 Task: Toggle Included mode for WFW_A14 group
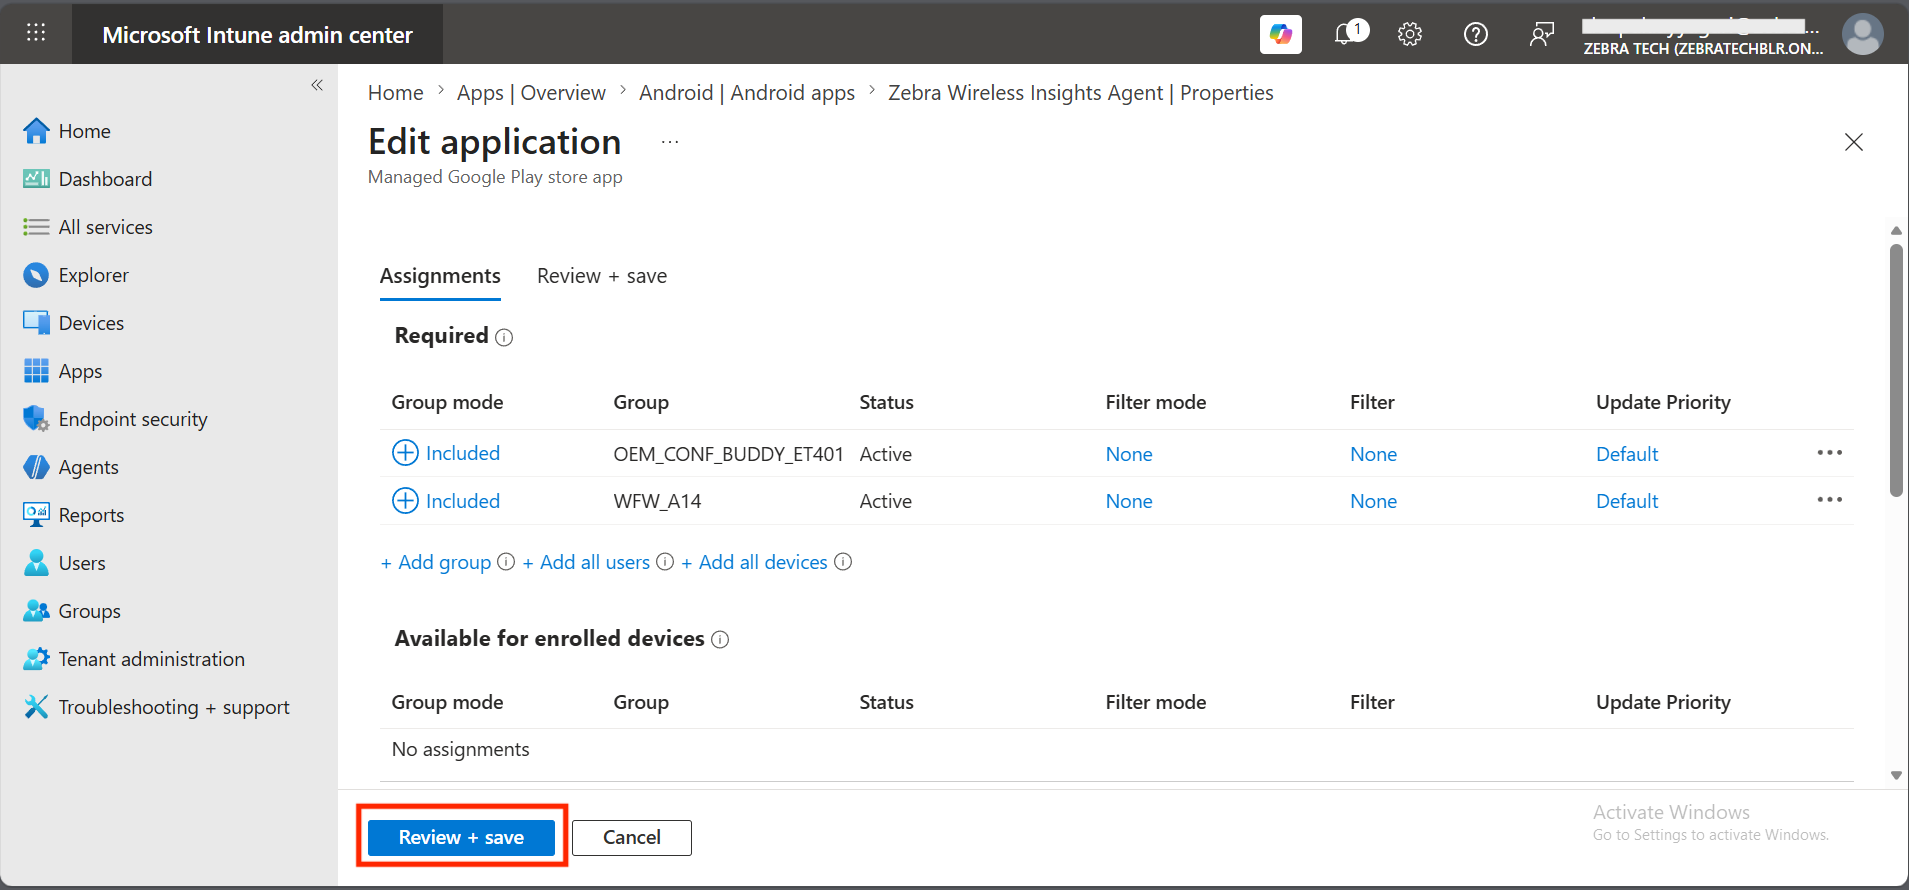click(446, 501)
